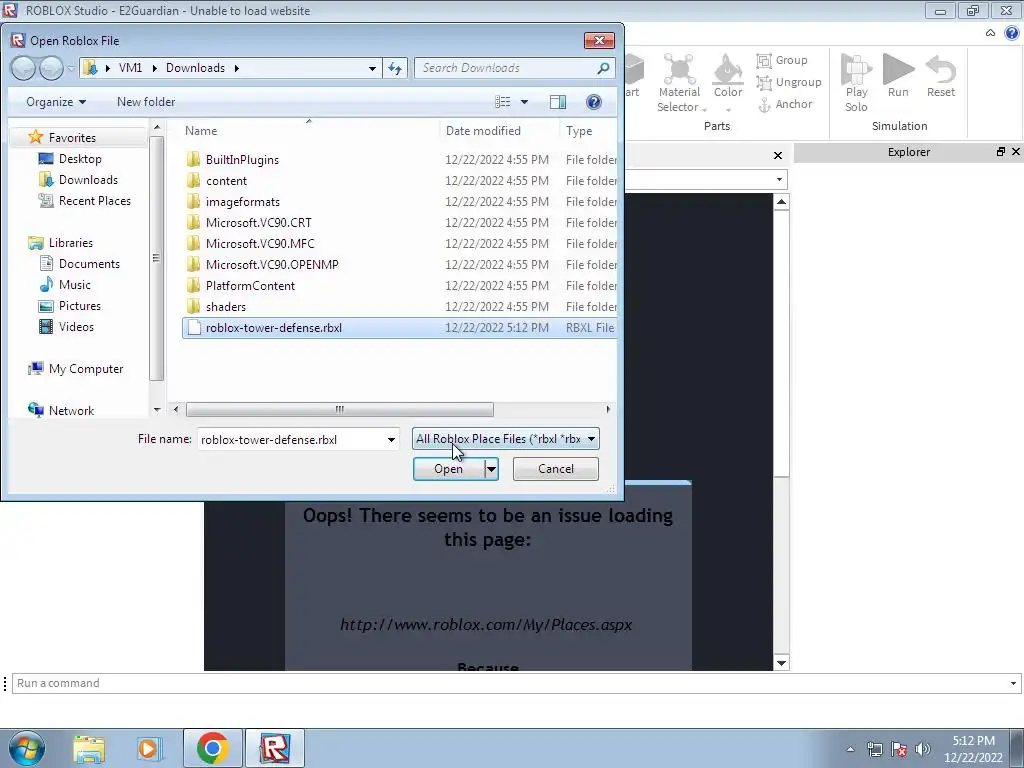Open Windows Explorer from the taskbar
This screenshot has width=1024, height=768.
click(89, 748)
